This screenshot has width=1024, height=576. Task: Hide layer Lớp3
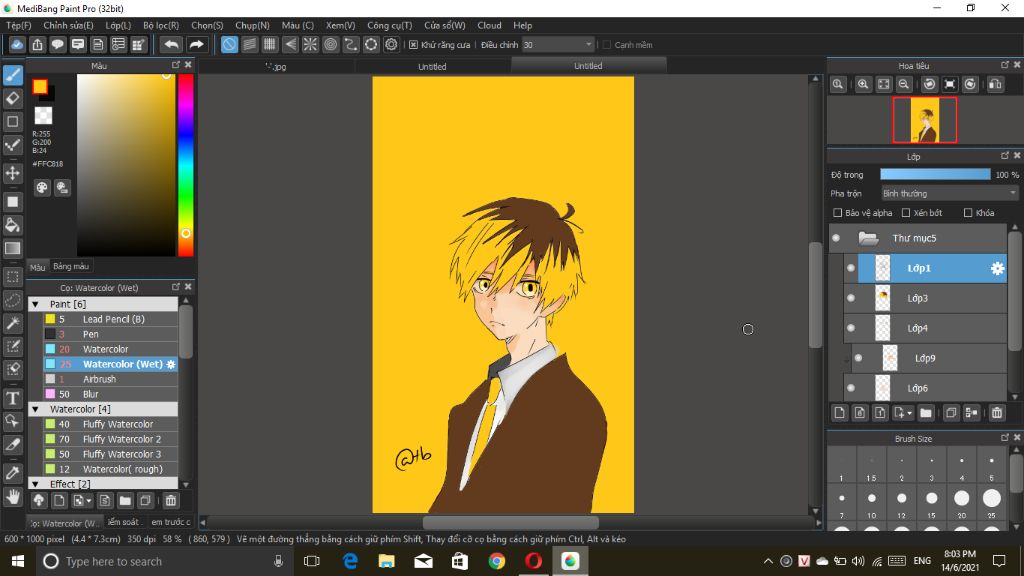point(850,298)
